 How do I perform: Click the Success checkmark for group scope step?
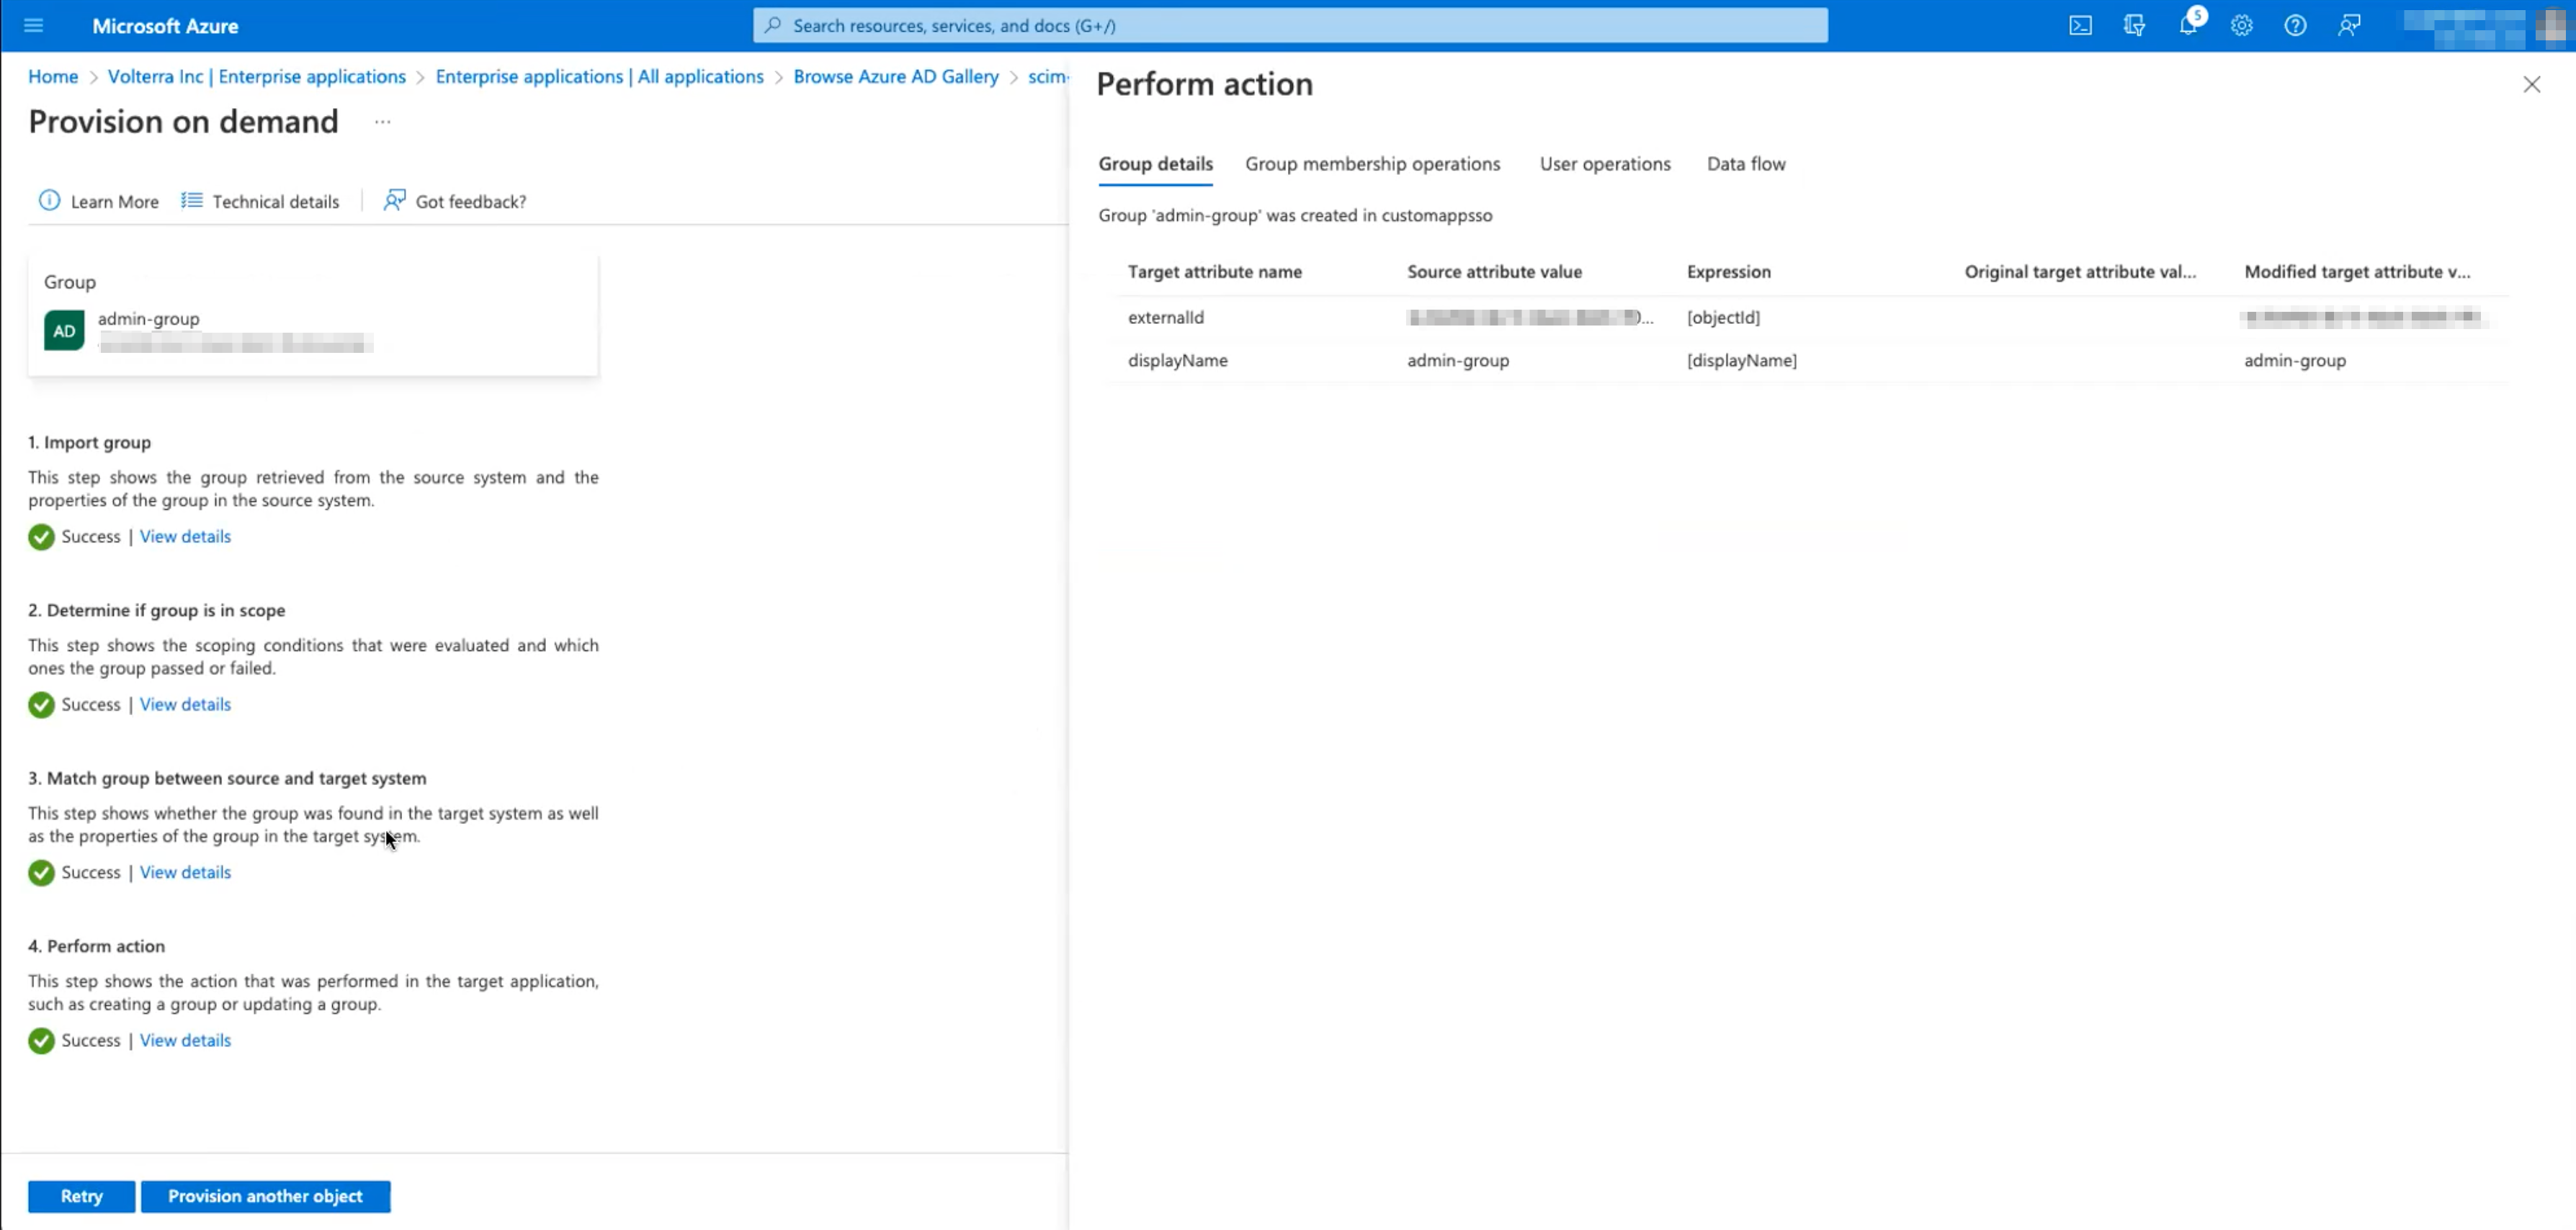[x=40, y=705]
